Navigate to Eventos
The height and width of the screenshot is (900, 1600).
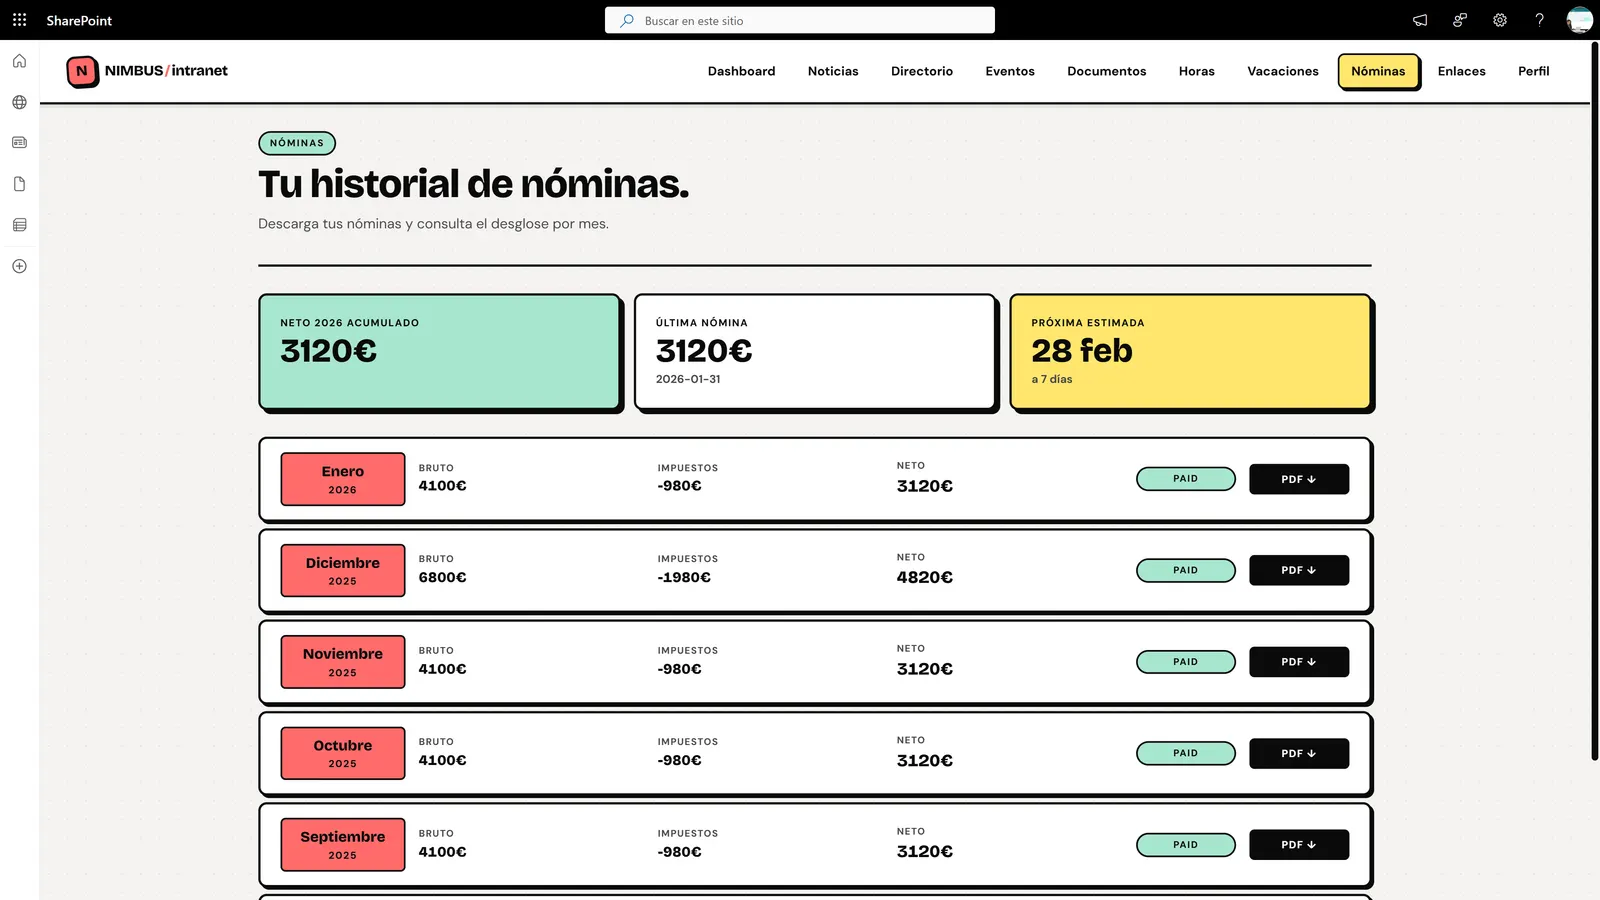coord(1010,71)
